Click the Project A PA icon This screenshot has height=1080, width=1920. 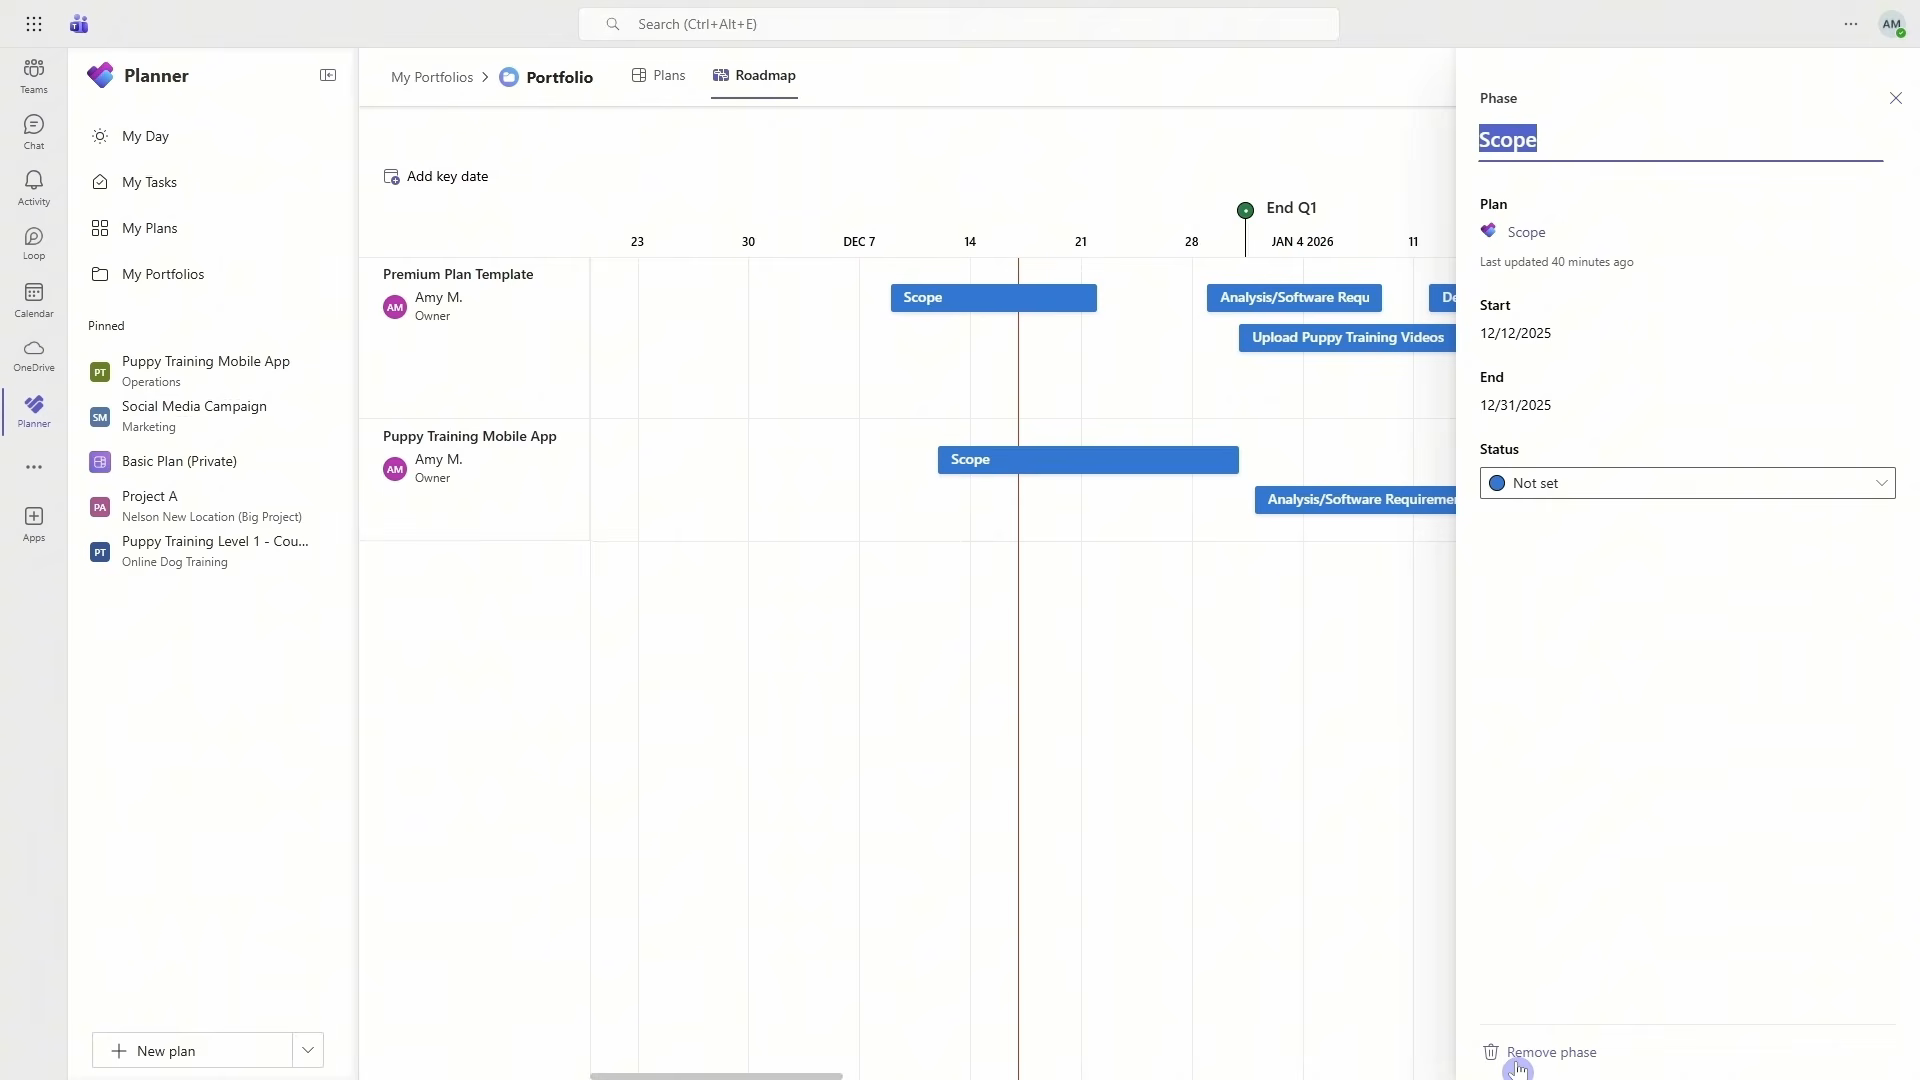[100, 507]
